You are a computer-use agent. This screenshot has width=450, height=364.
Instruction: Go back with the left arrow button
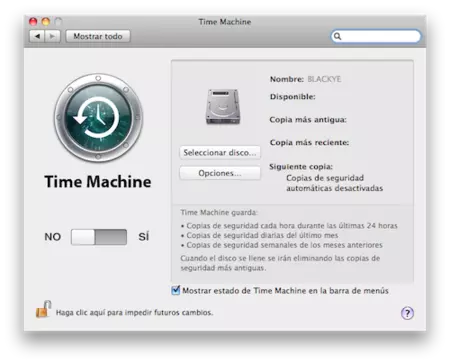[x=37, y=36]
